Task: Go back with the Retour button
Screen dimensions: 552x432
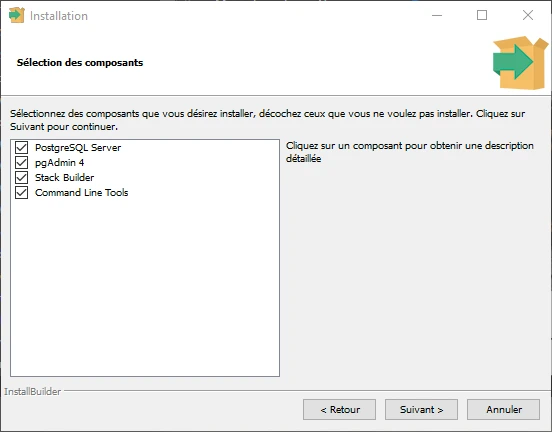Action: [x=339, y=409]
